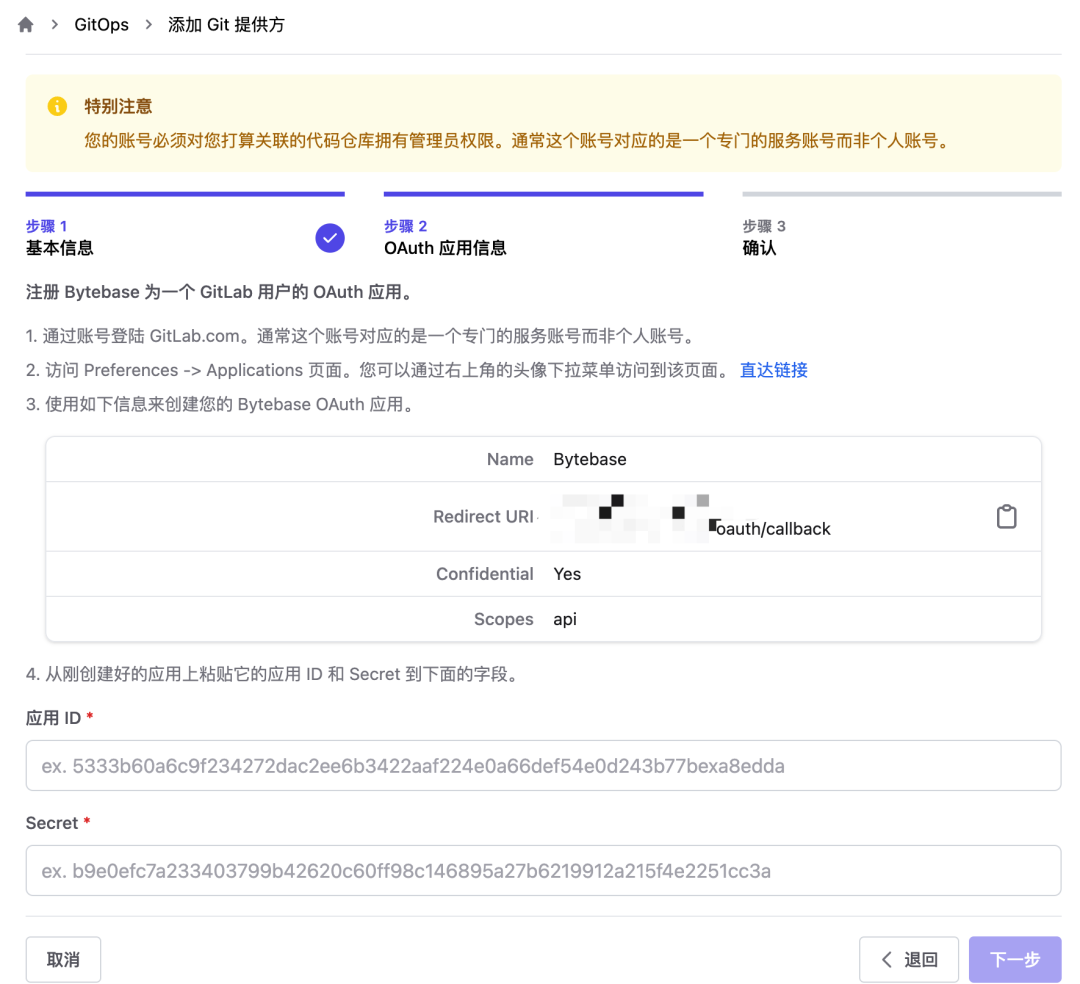Click first breadcrumb separator chevron
The width and height of the screenshot is (1080, 984).
[54, 25]
